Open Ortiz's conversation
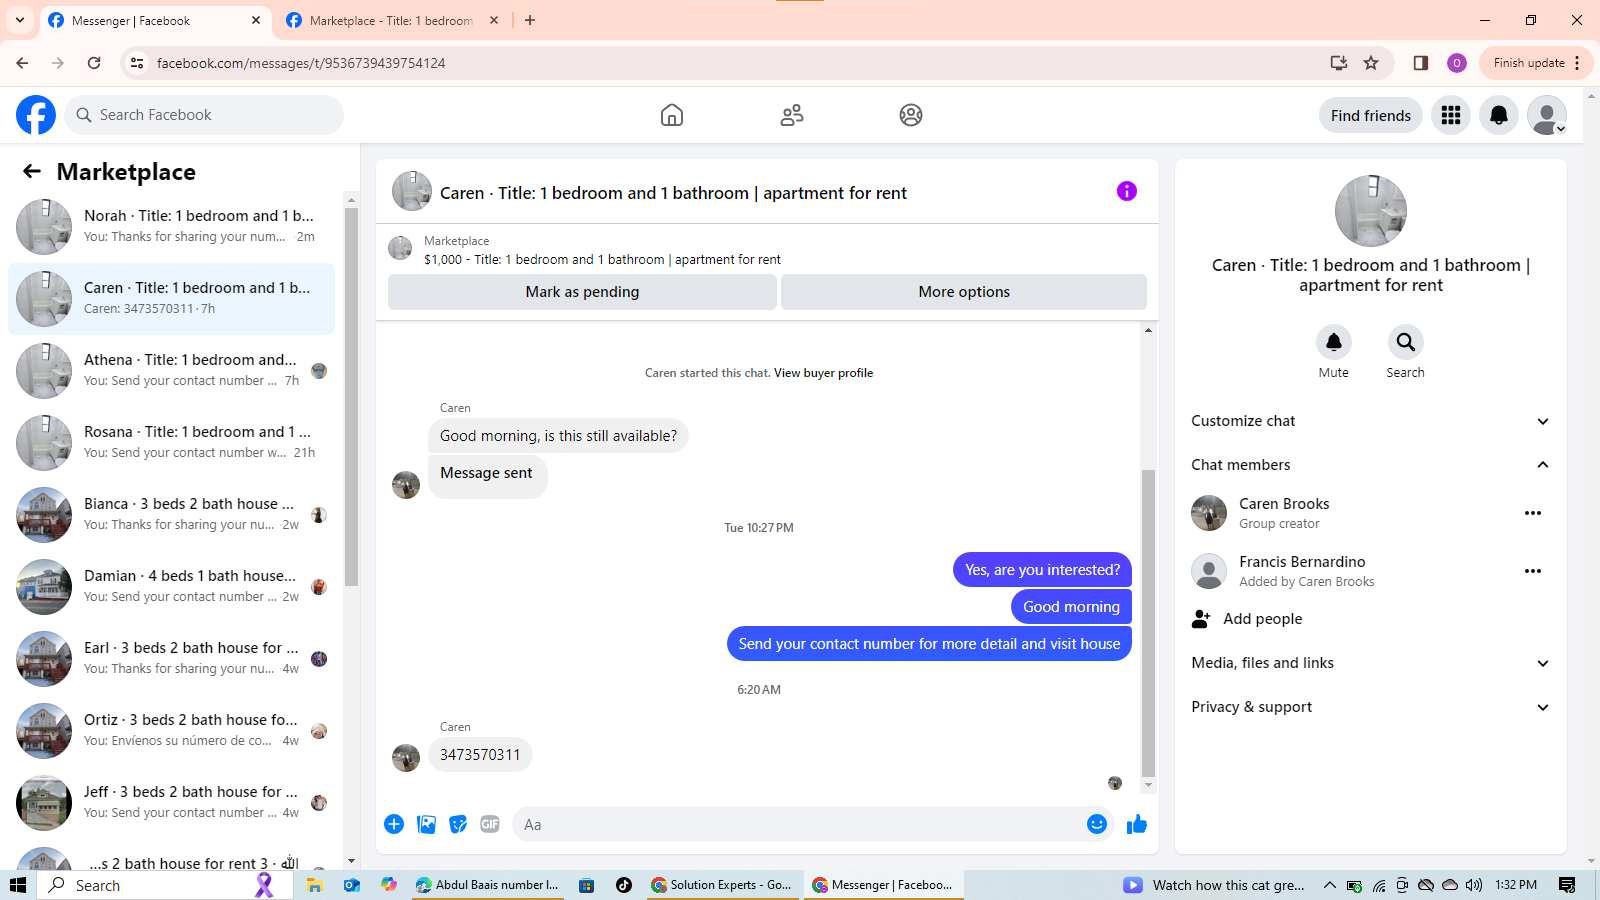1600x900 pixels. 172,731
